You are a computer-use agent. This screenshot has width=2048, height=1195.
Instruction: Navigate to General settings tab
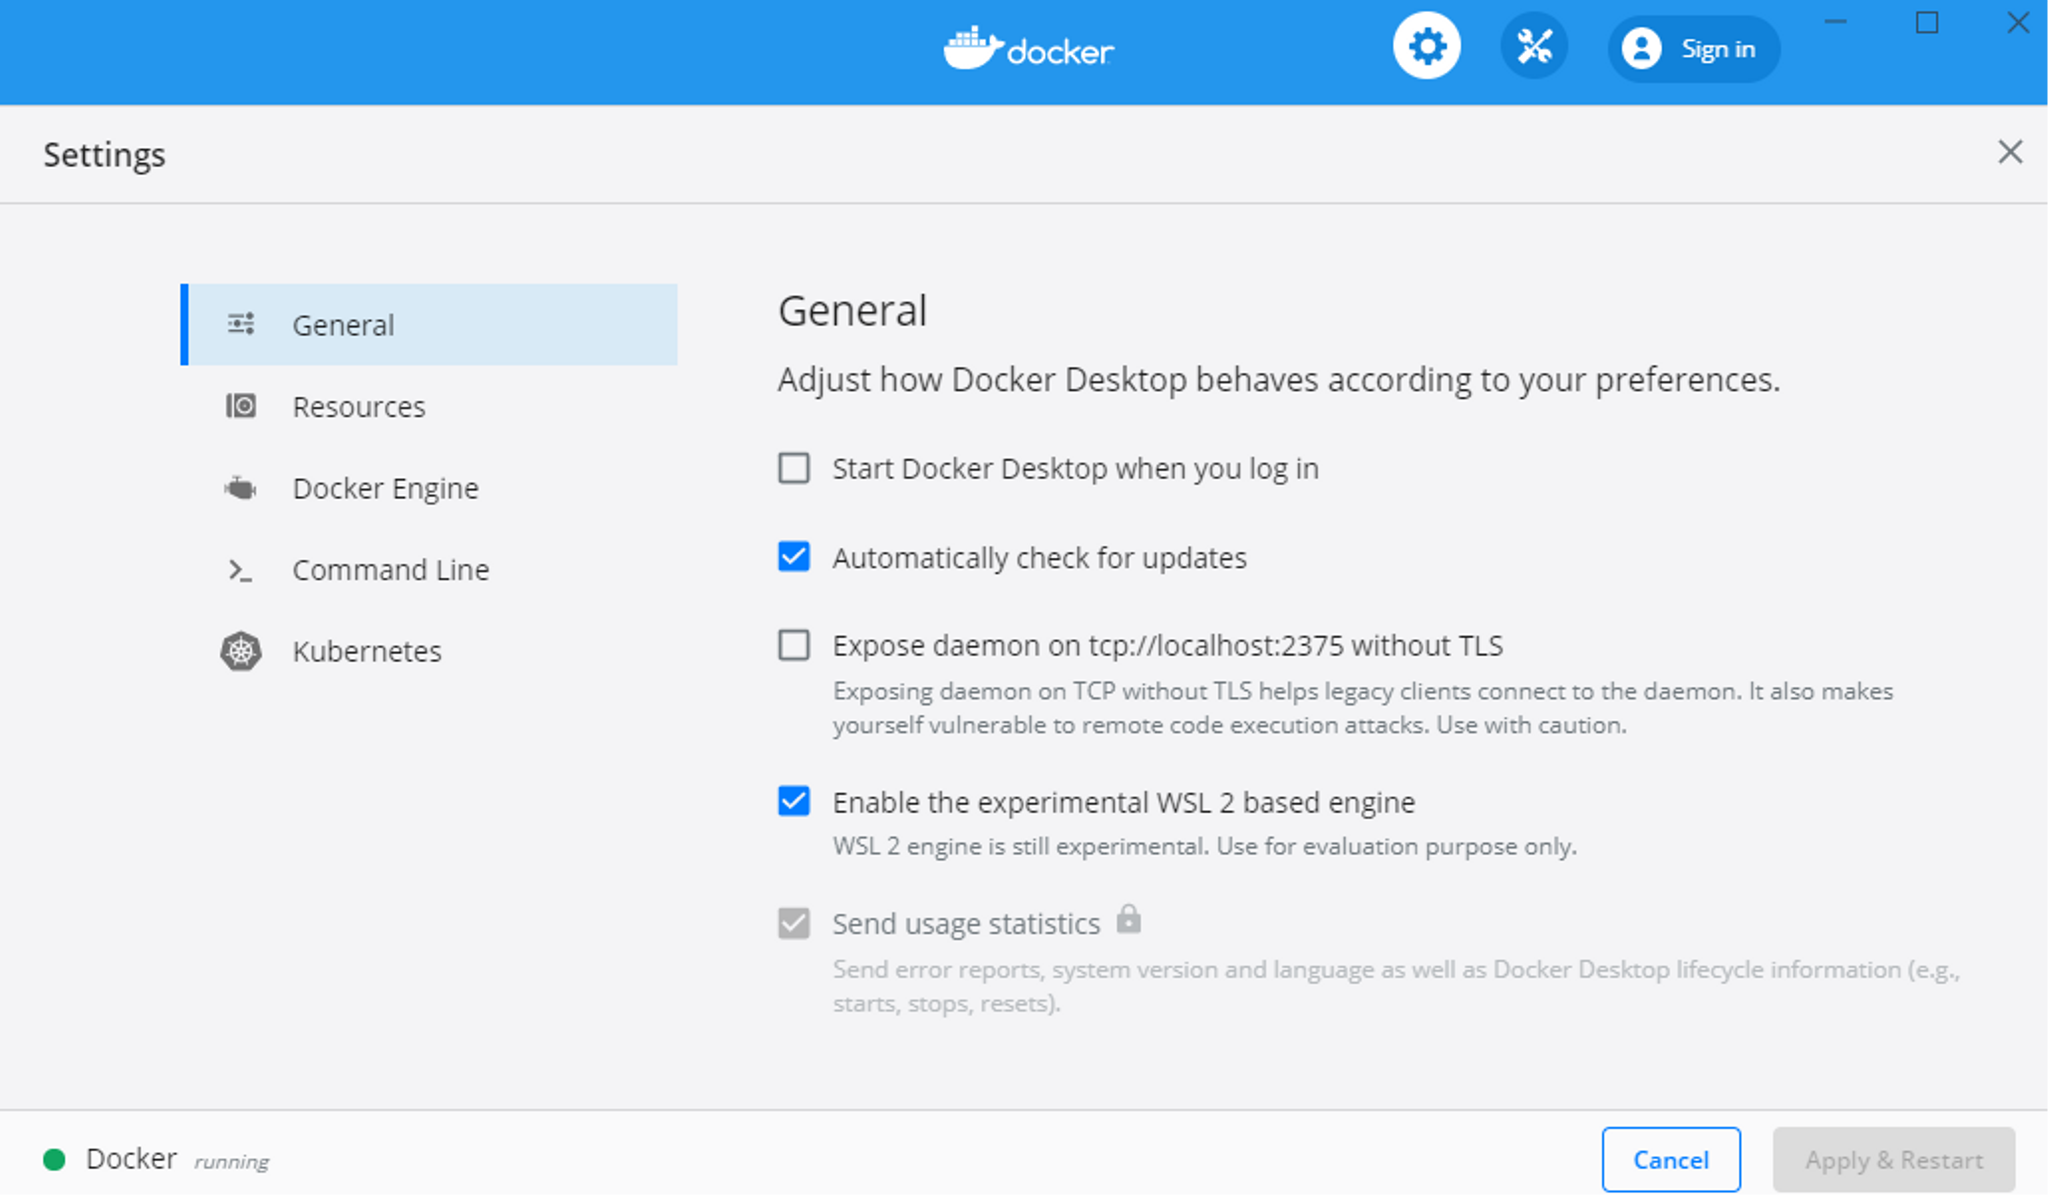click(427, 324)
